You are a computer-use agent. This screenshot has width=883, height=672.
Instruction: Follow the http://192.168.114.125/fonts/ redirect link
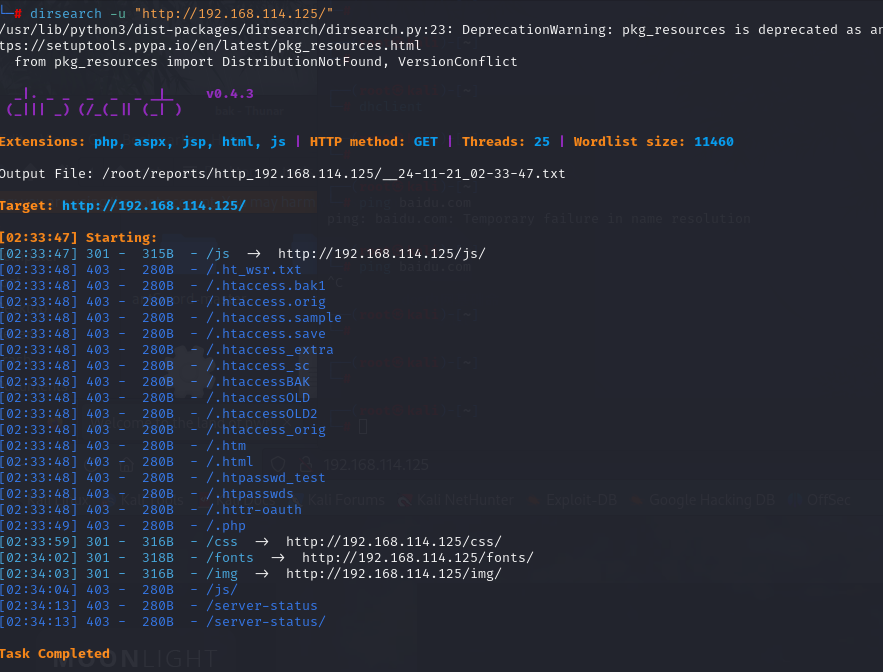tap(417, 557)
